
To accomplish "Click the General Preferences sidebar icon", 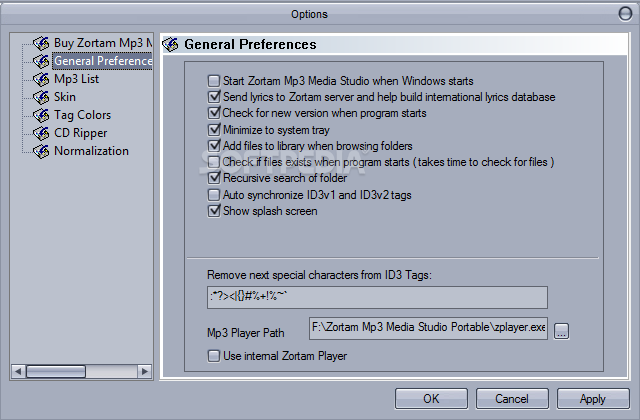I will coord(41,61).
